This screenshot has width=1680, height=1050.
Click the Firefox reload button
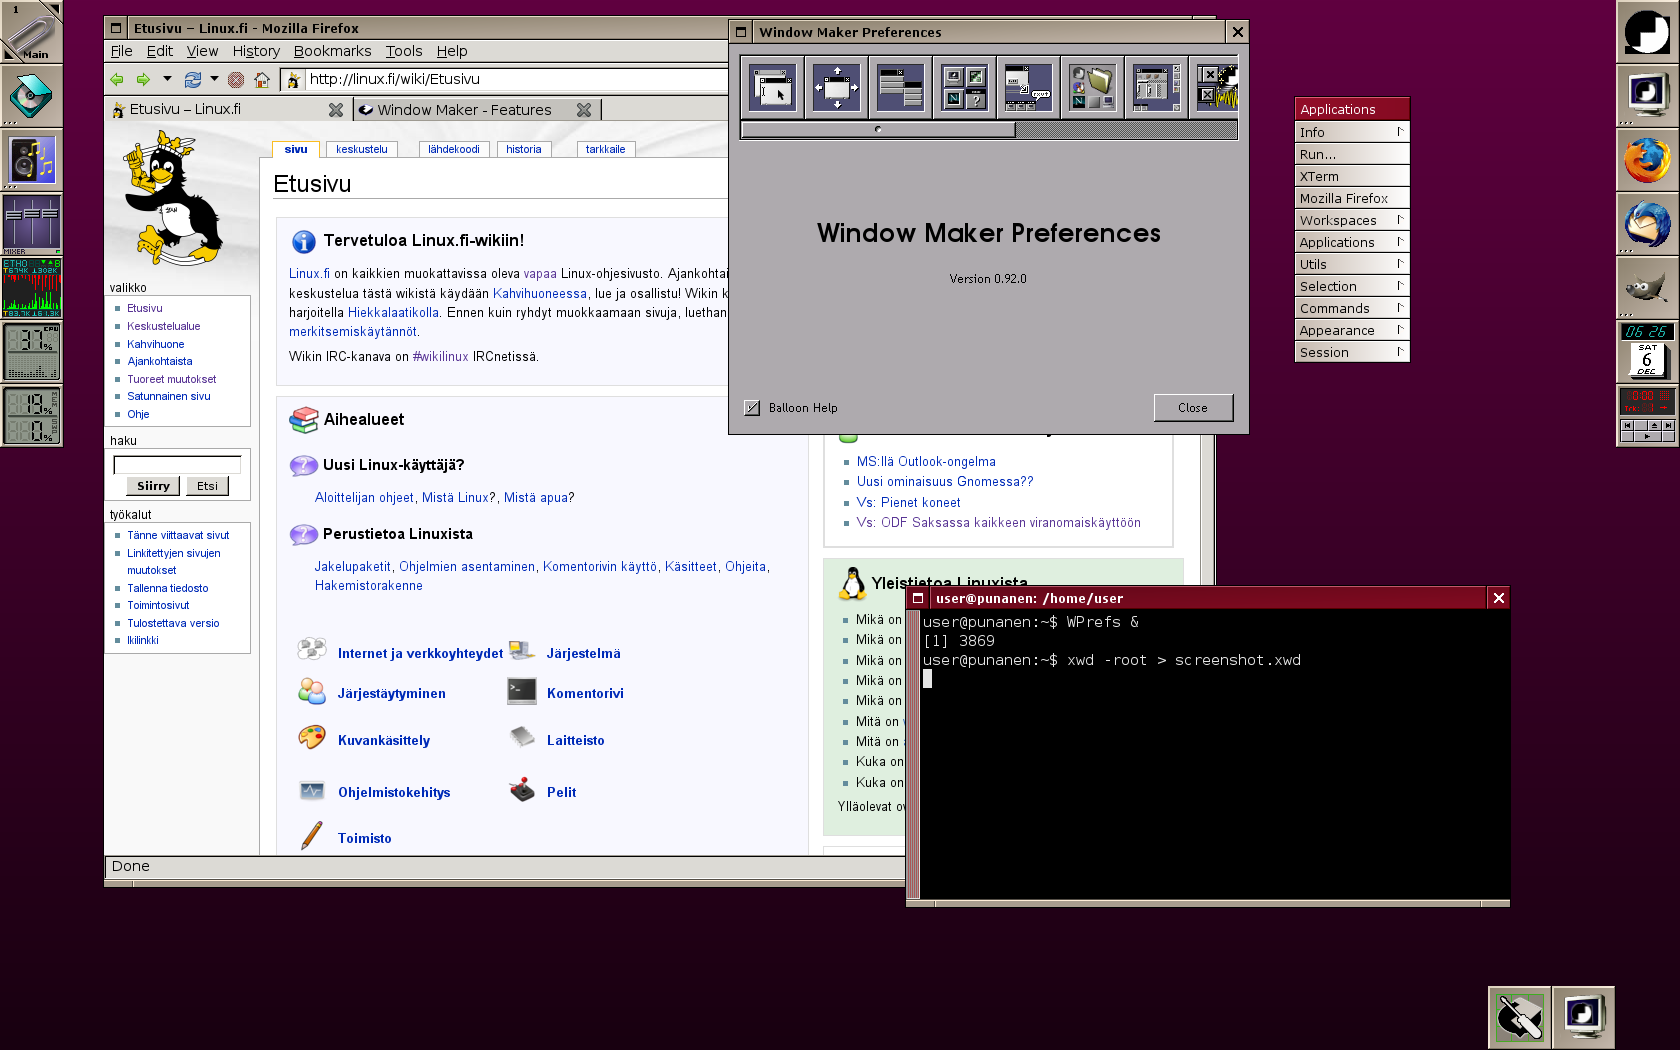click(193, 80)
